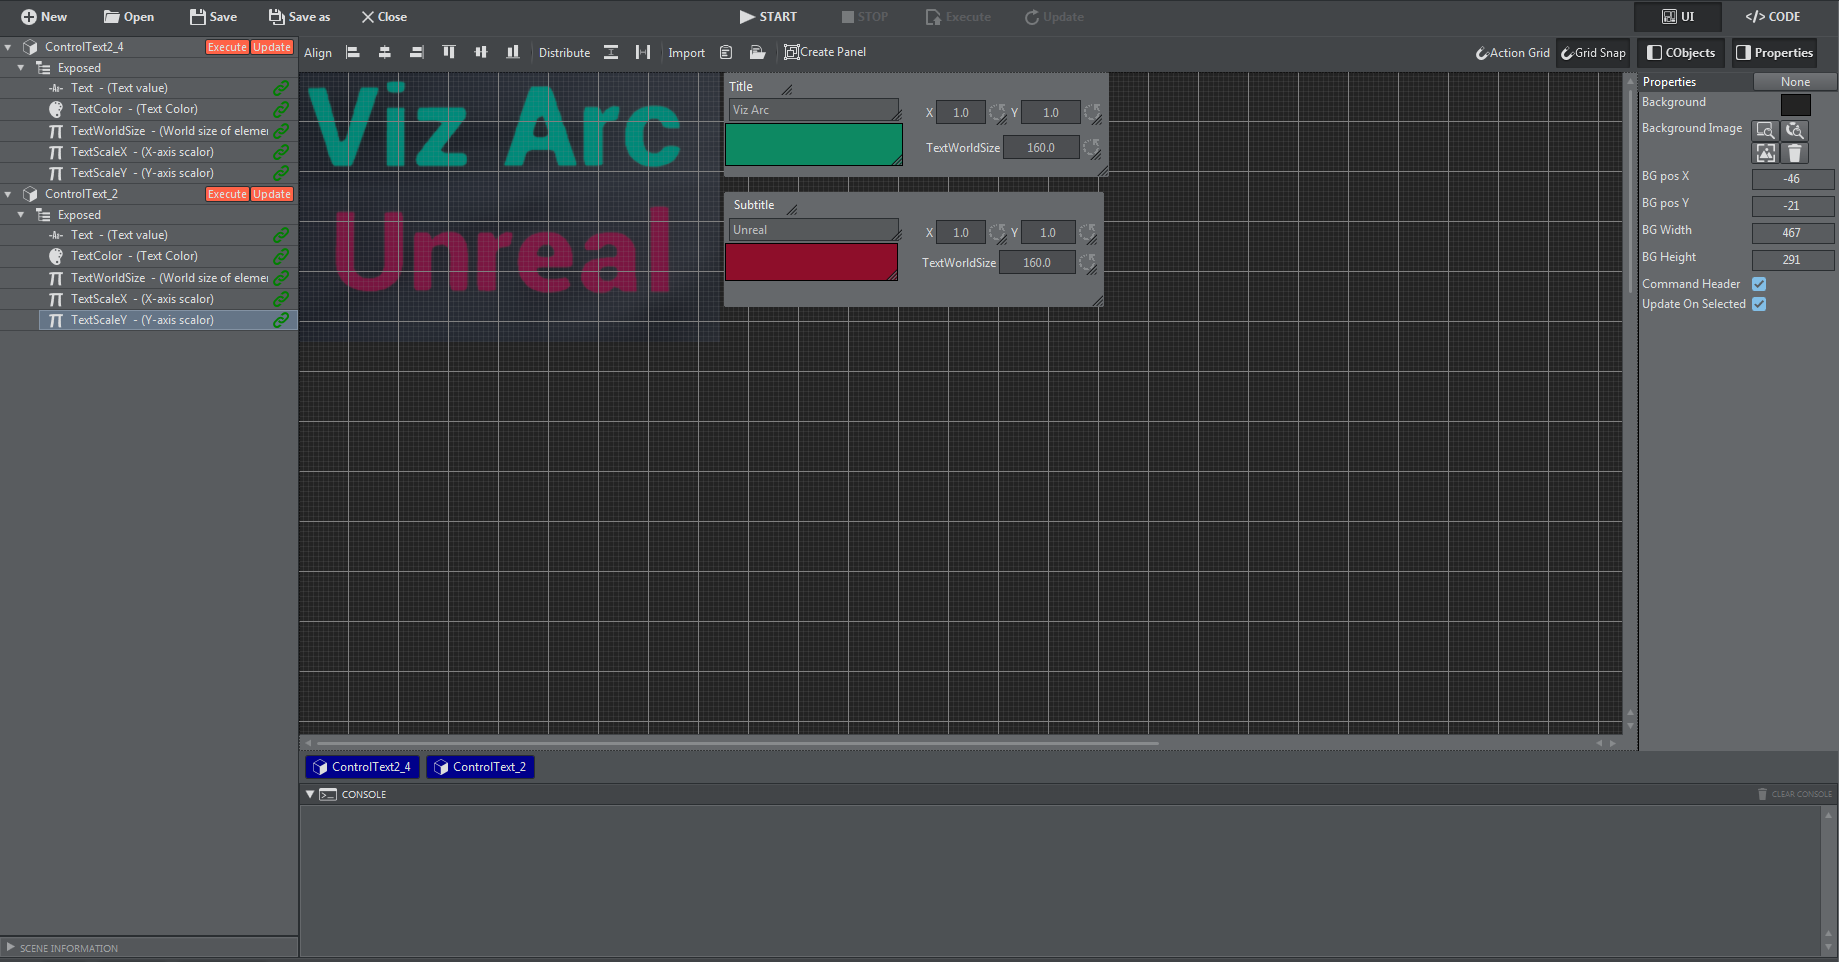The height and width of the screenshot is (962, 1839).
Task: Reset the Title Y scale value
Action: coord(1092,113)
